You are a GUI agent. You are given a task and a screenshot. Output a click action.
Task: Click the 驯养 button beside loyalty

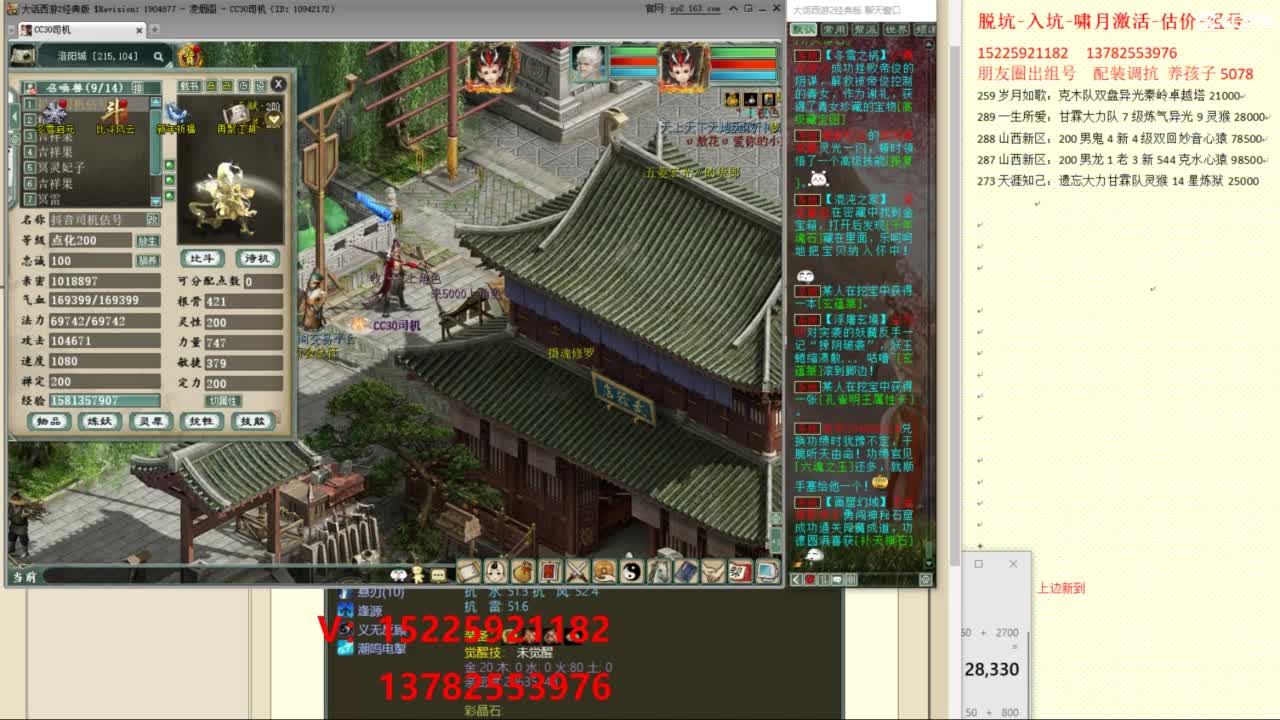(x=148, y=261)
